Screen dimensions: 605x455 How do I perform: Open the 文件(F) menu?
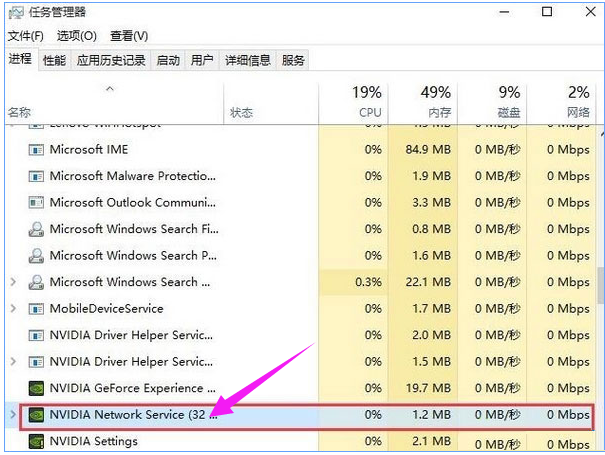click(25, 36)
